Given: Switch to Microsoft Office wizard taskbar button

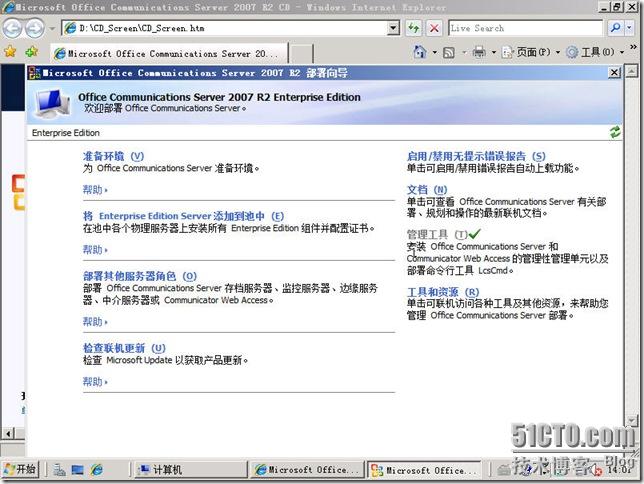Looking at the screenshot, I should point(424,470).
